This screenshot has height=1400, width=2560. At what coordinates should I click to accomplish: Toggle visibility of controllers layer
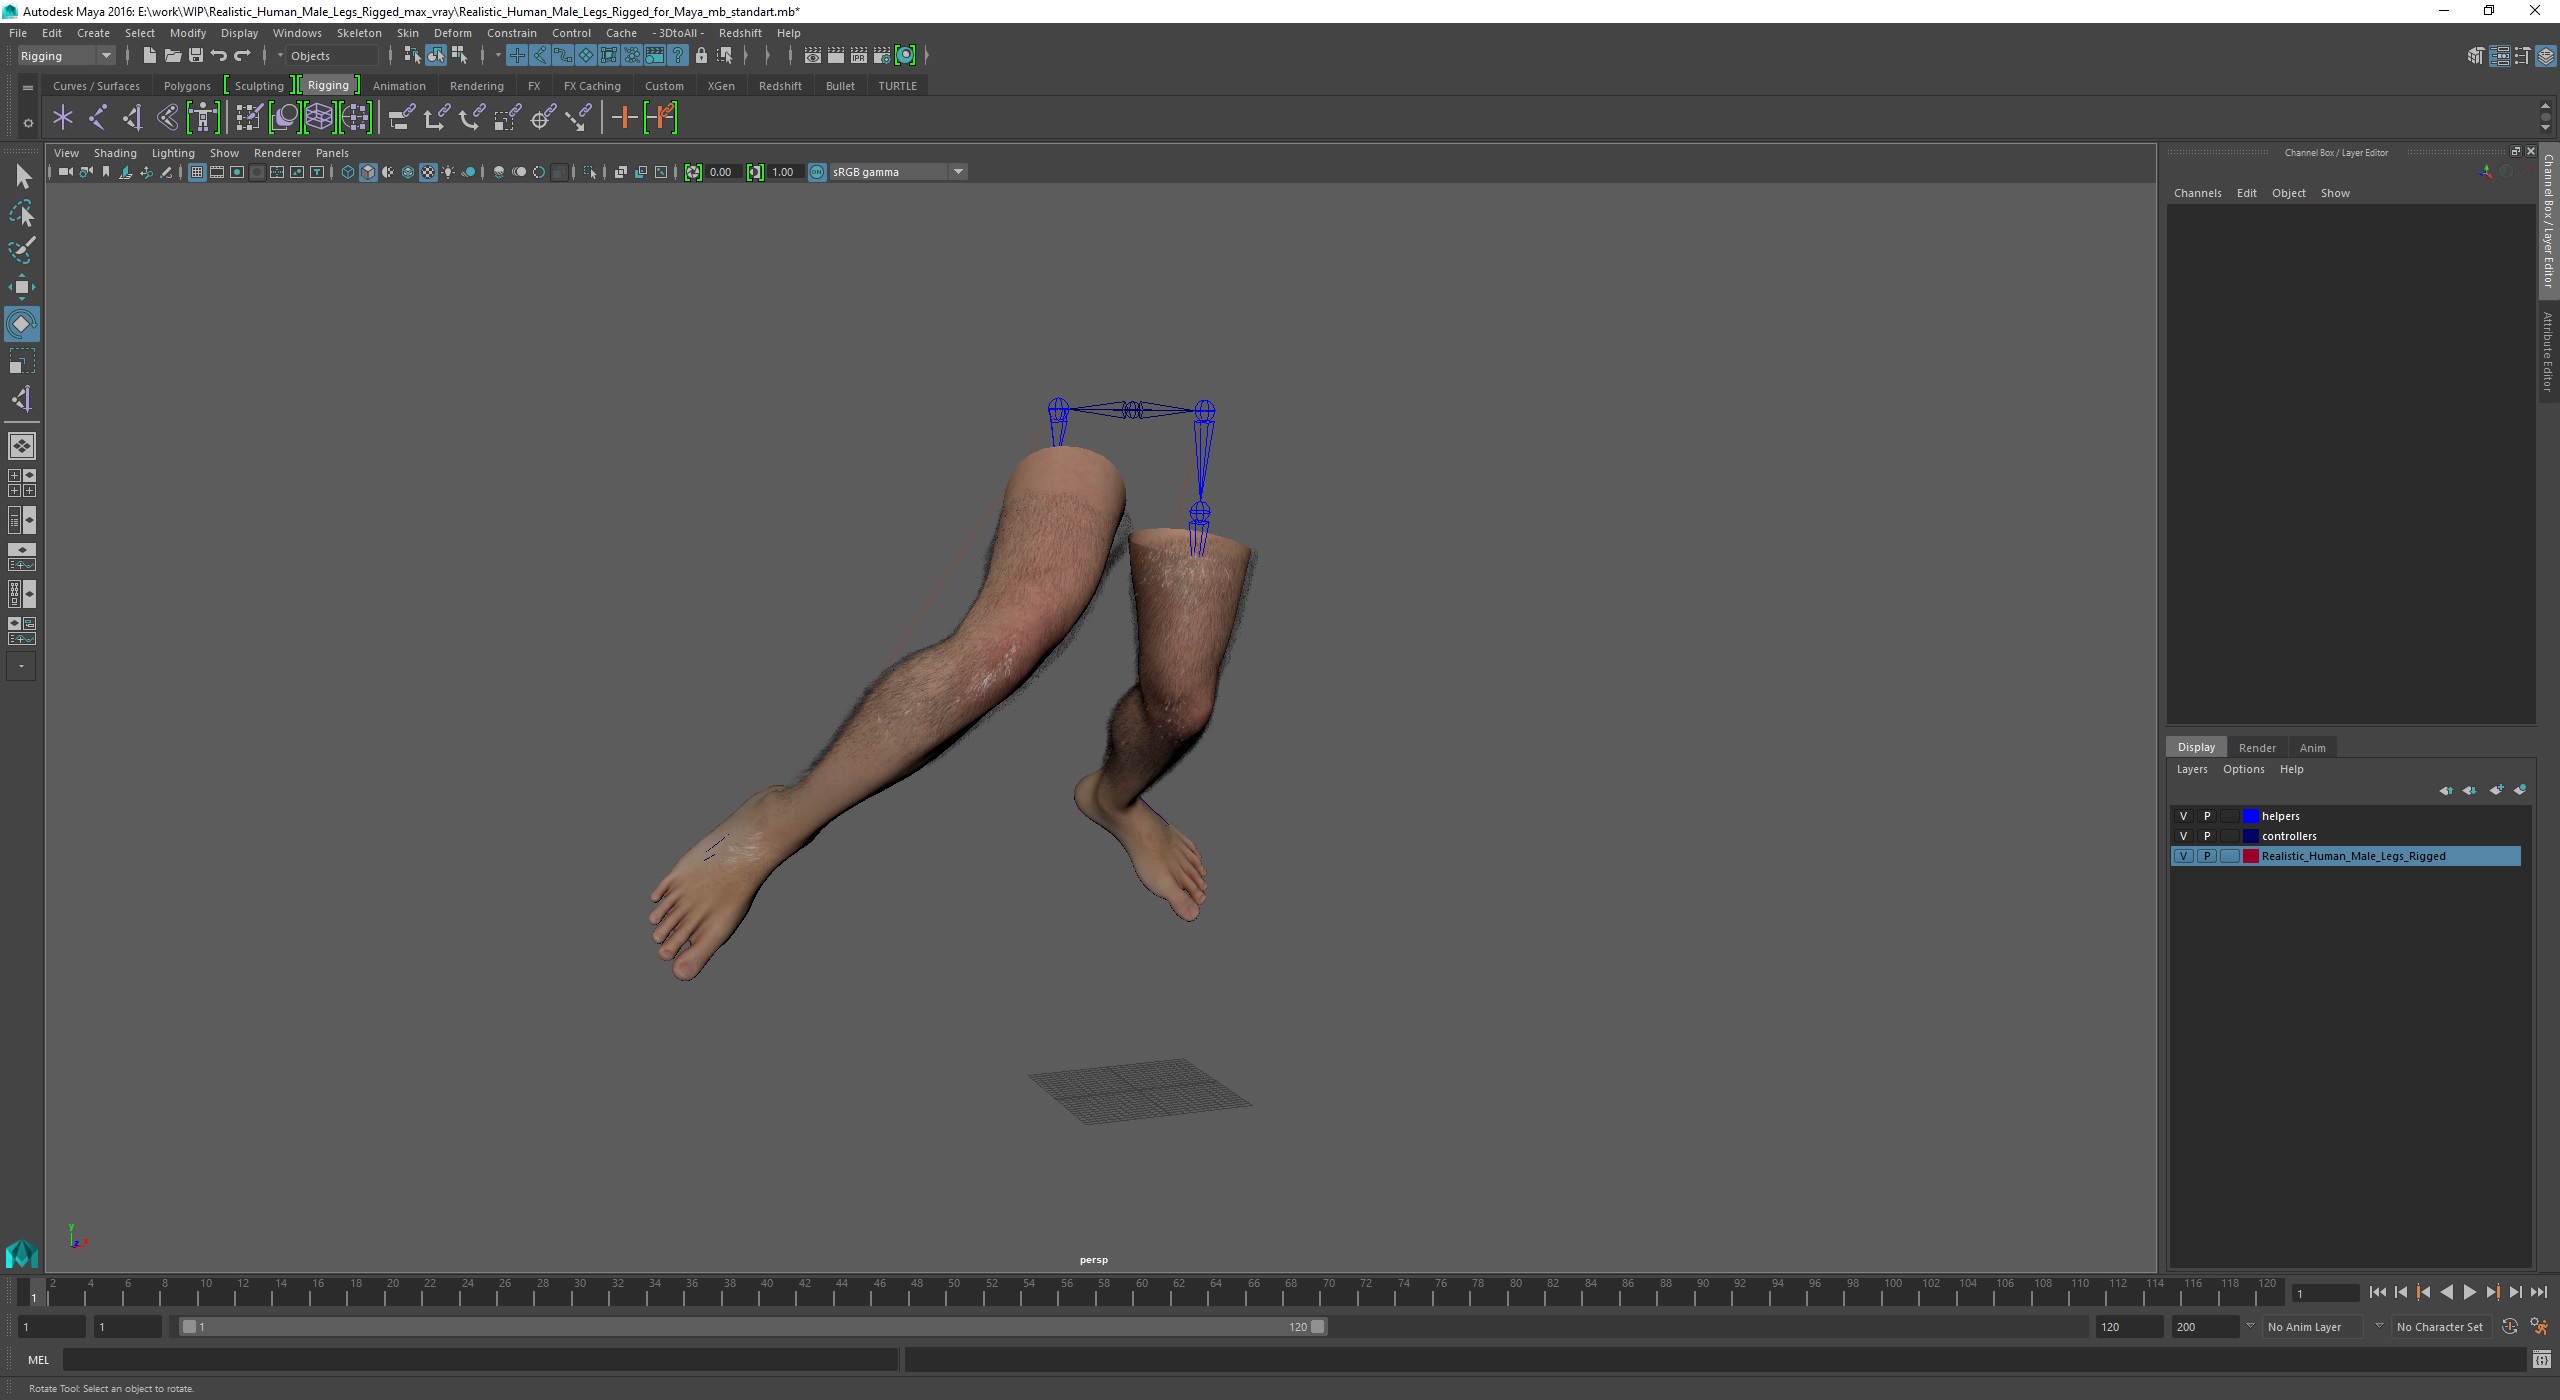2183,836
